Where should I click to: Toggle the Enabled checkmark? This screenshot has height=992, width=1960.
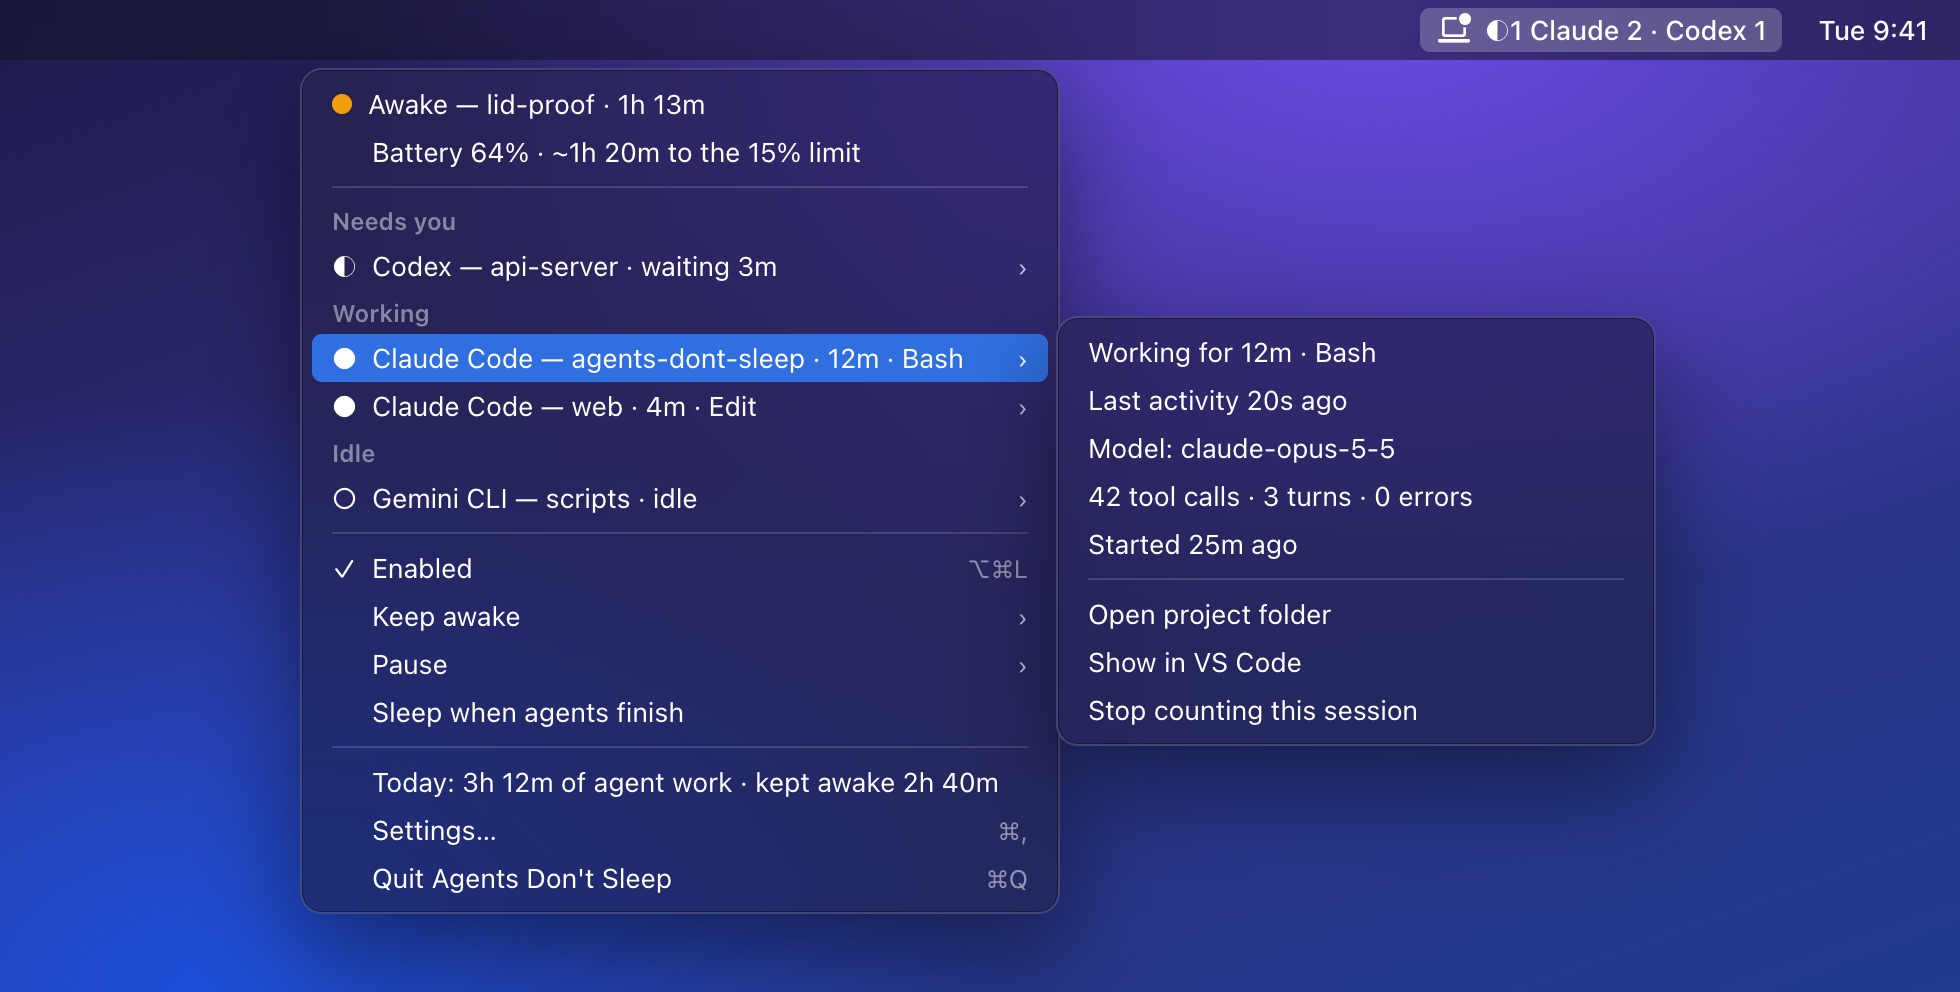[344, 569]
